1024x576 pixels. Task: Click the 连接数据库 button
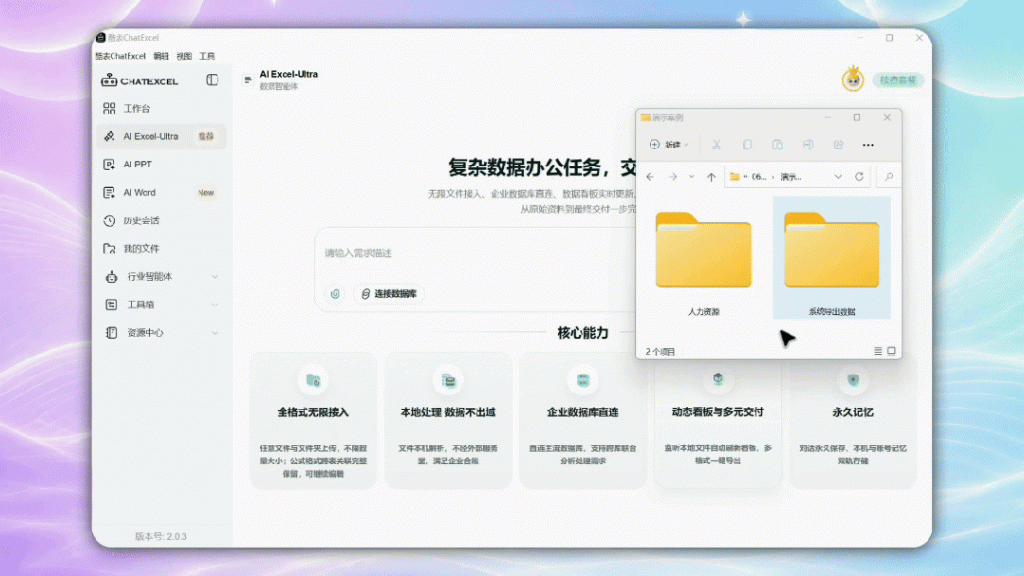[389, 294]
